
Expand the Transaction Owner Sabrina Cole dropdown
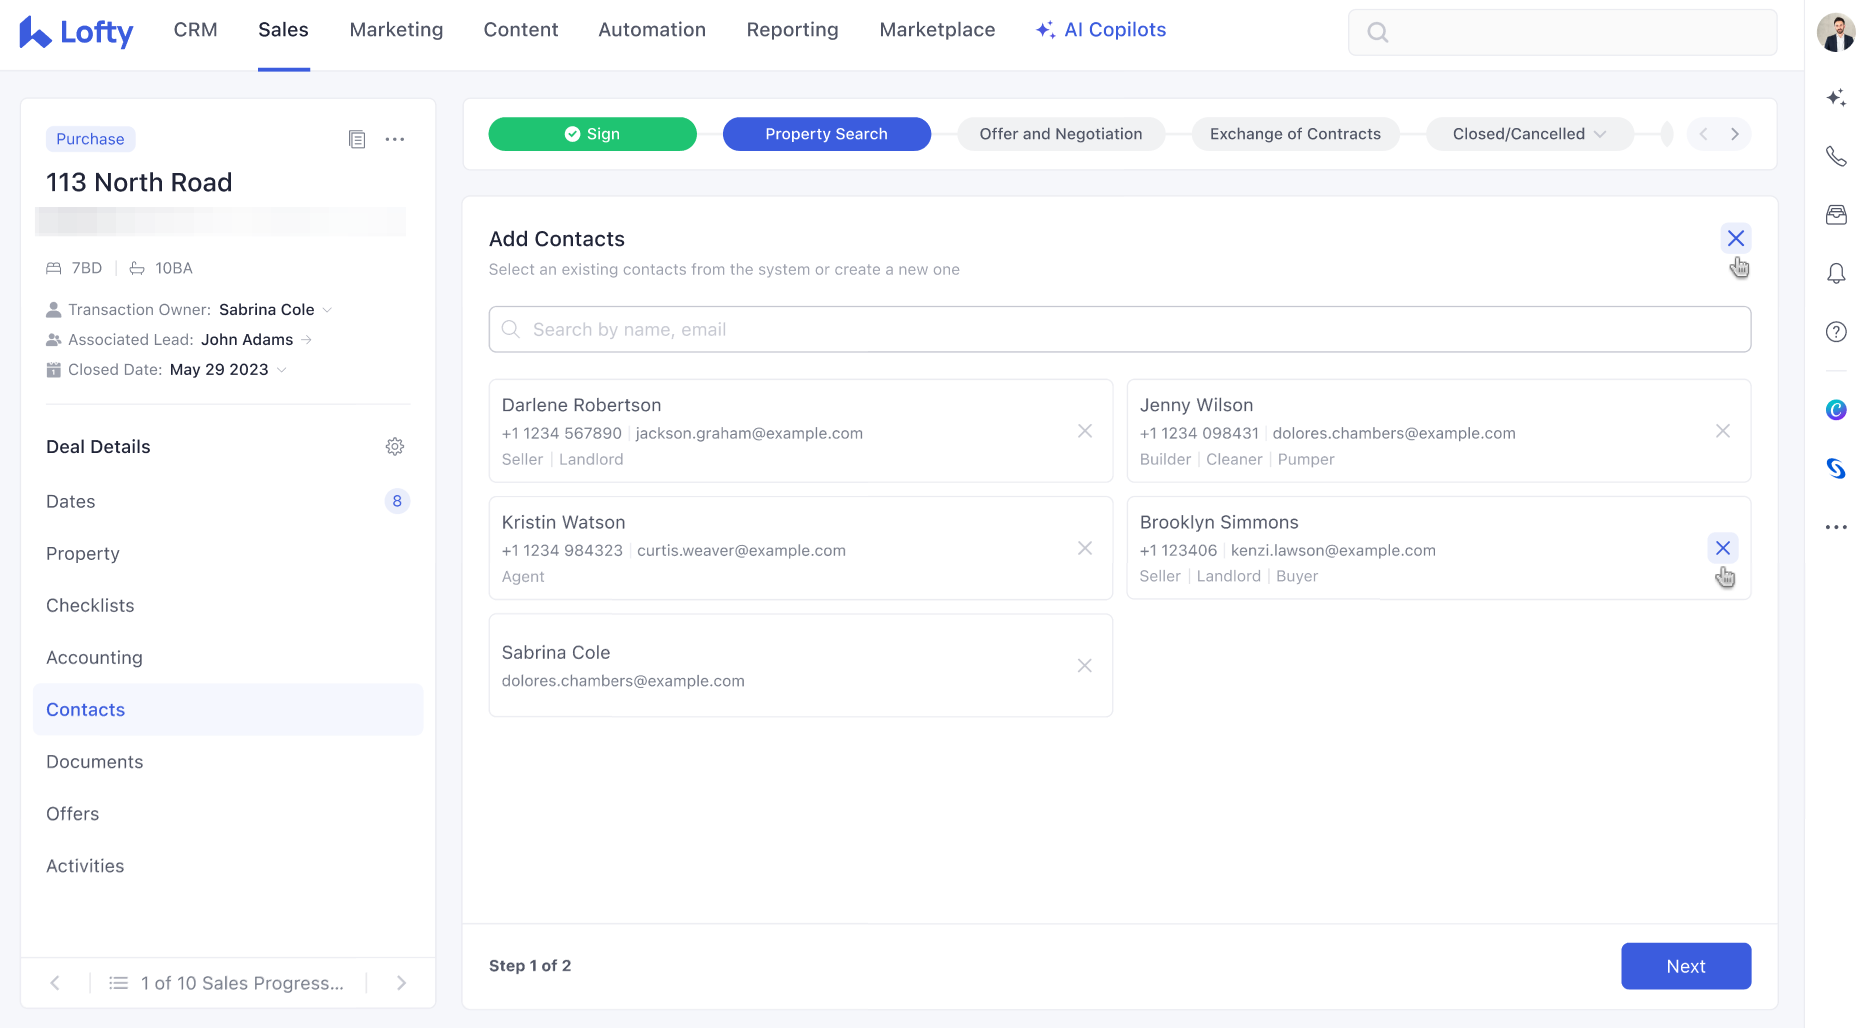(327, 310)
